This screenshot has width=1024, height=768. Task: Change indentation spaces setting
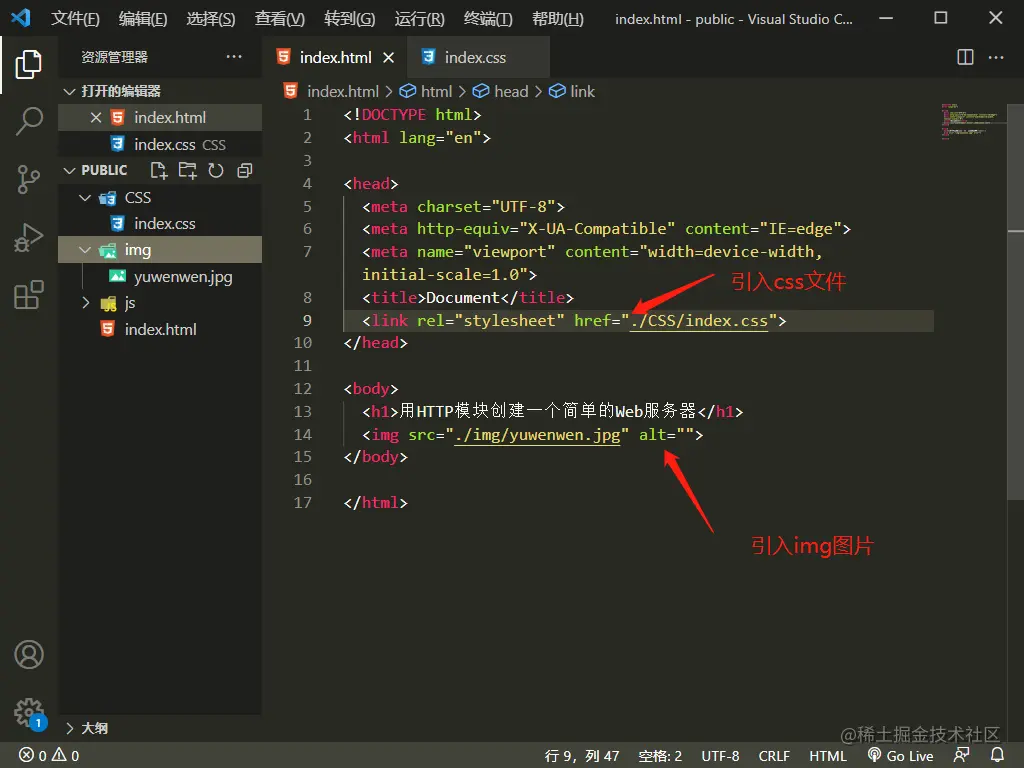click(660, 756)
